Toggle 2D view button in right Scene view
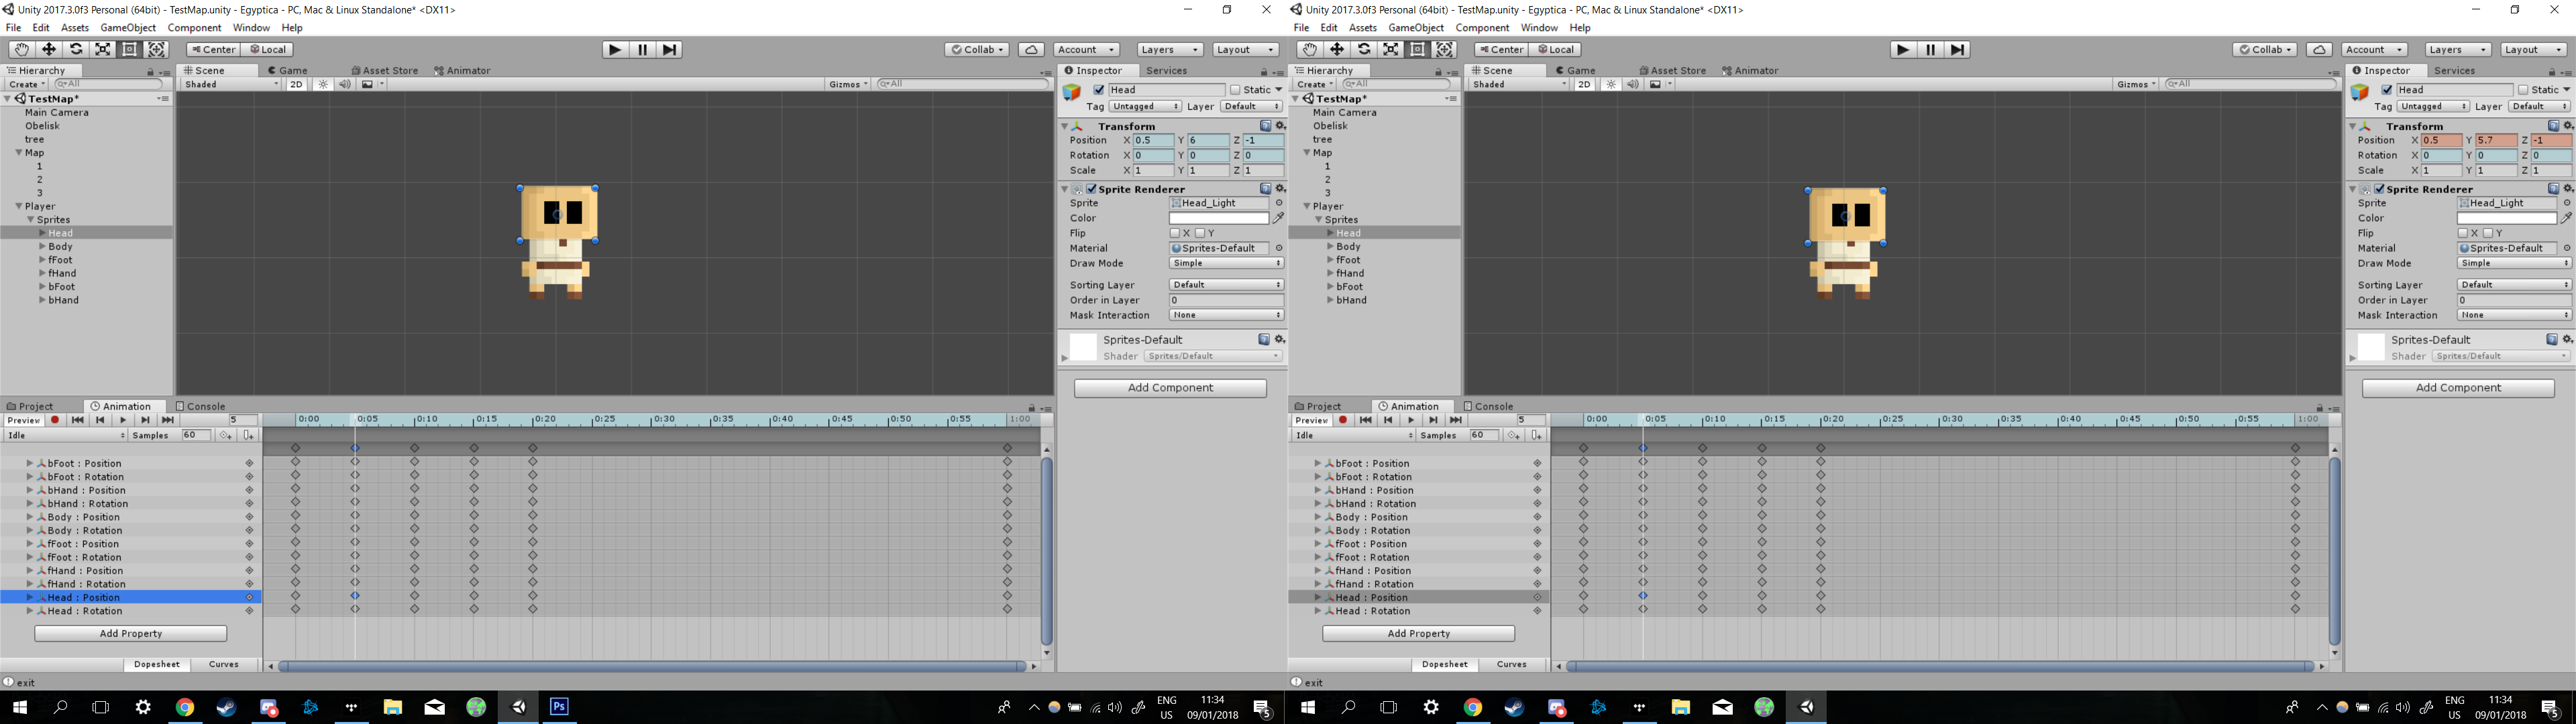2576x724 pixels. pos(1584,84)
